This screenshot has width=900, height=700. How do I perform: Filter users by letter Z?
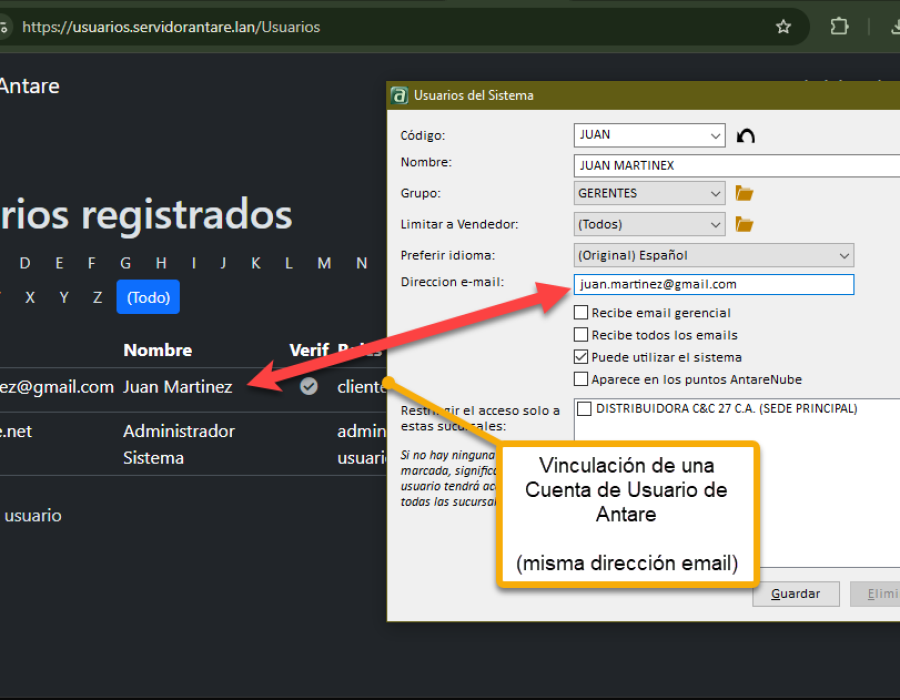[98, 297]
